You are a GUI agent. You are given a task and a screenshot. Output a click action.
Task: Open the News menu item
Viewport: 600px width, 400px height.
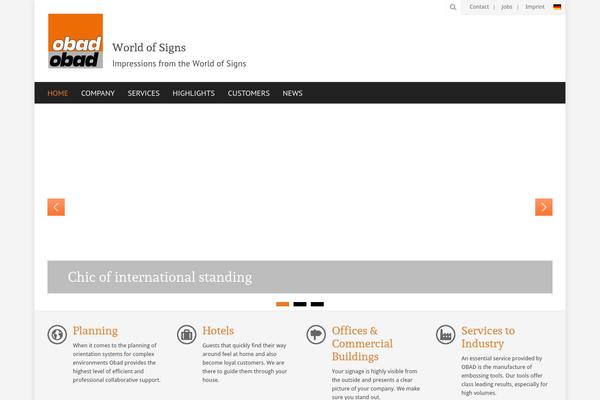[x=292, y=93]
